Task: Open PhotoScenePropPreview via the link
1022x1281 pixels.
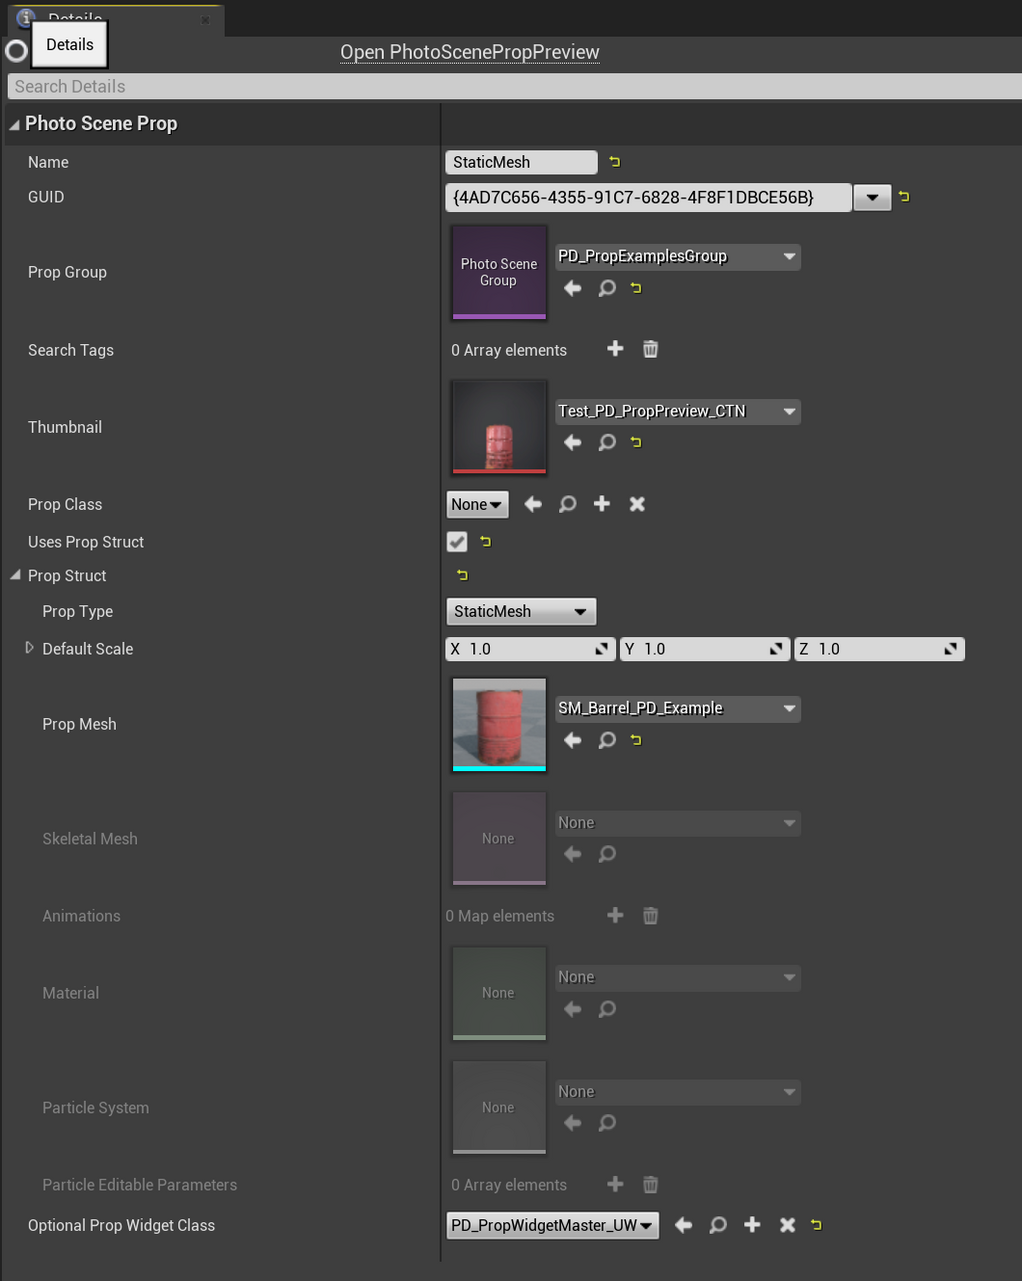Action: tap(469, 51)
